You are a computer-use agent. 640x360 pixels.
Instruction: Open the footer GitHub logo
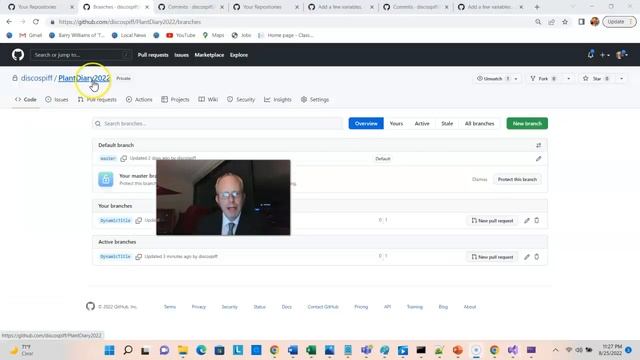coord(90,306)
